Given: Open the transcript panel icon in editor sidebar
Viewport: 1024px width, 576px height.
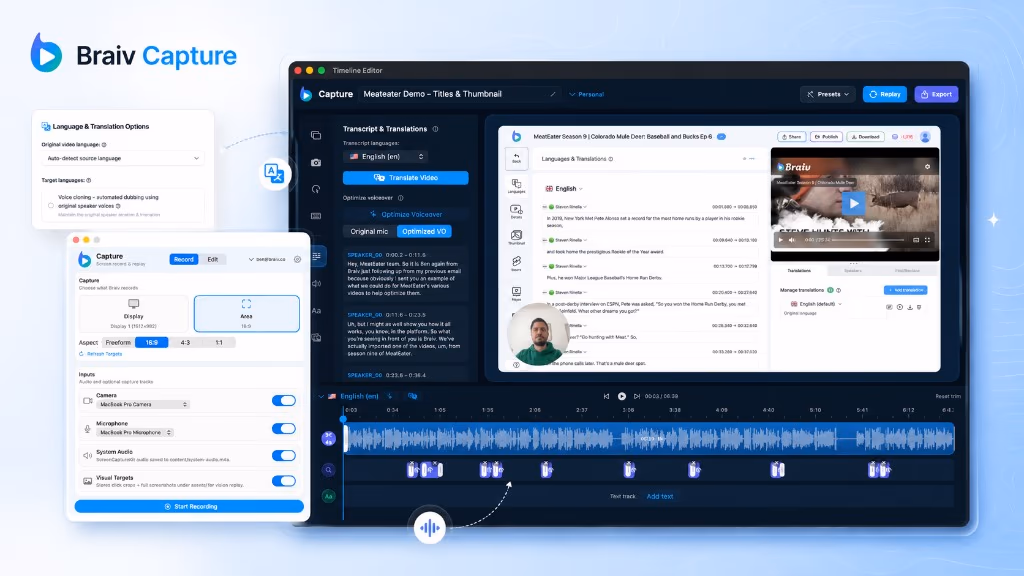Looking at the screenshot, I should (317, 256).
